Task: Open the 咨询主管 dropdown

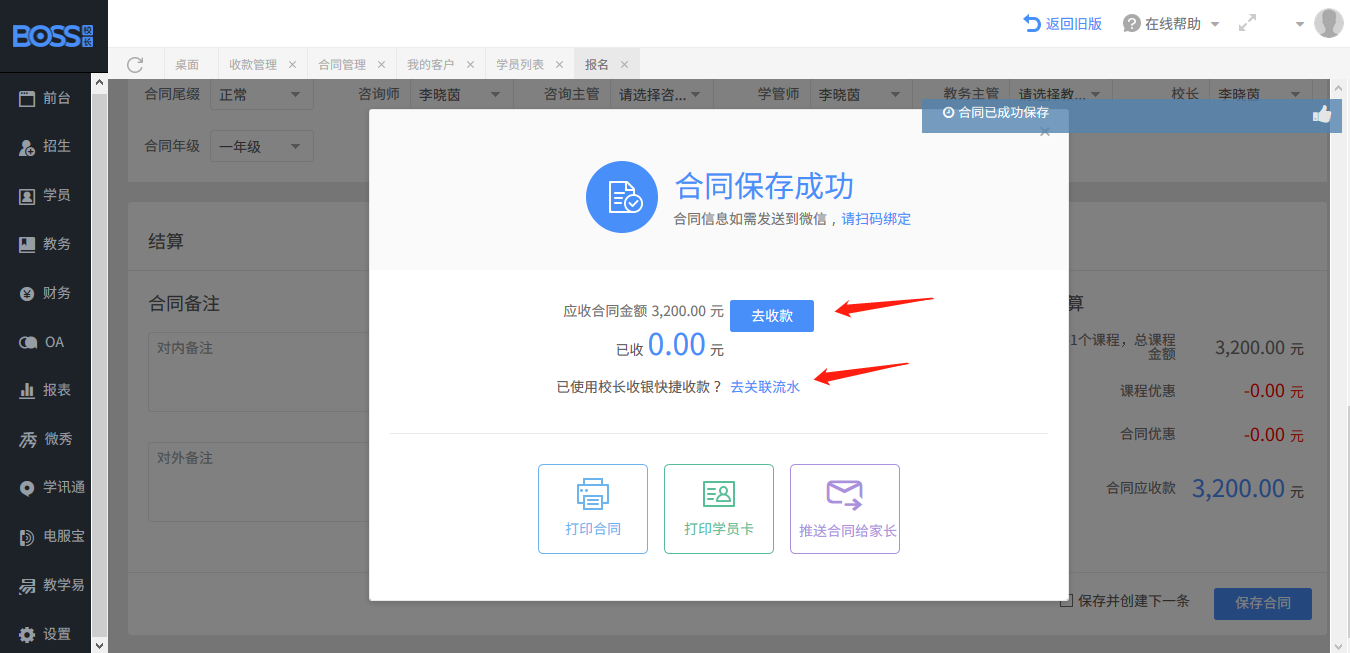Action: click(x=661, y=95)
